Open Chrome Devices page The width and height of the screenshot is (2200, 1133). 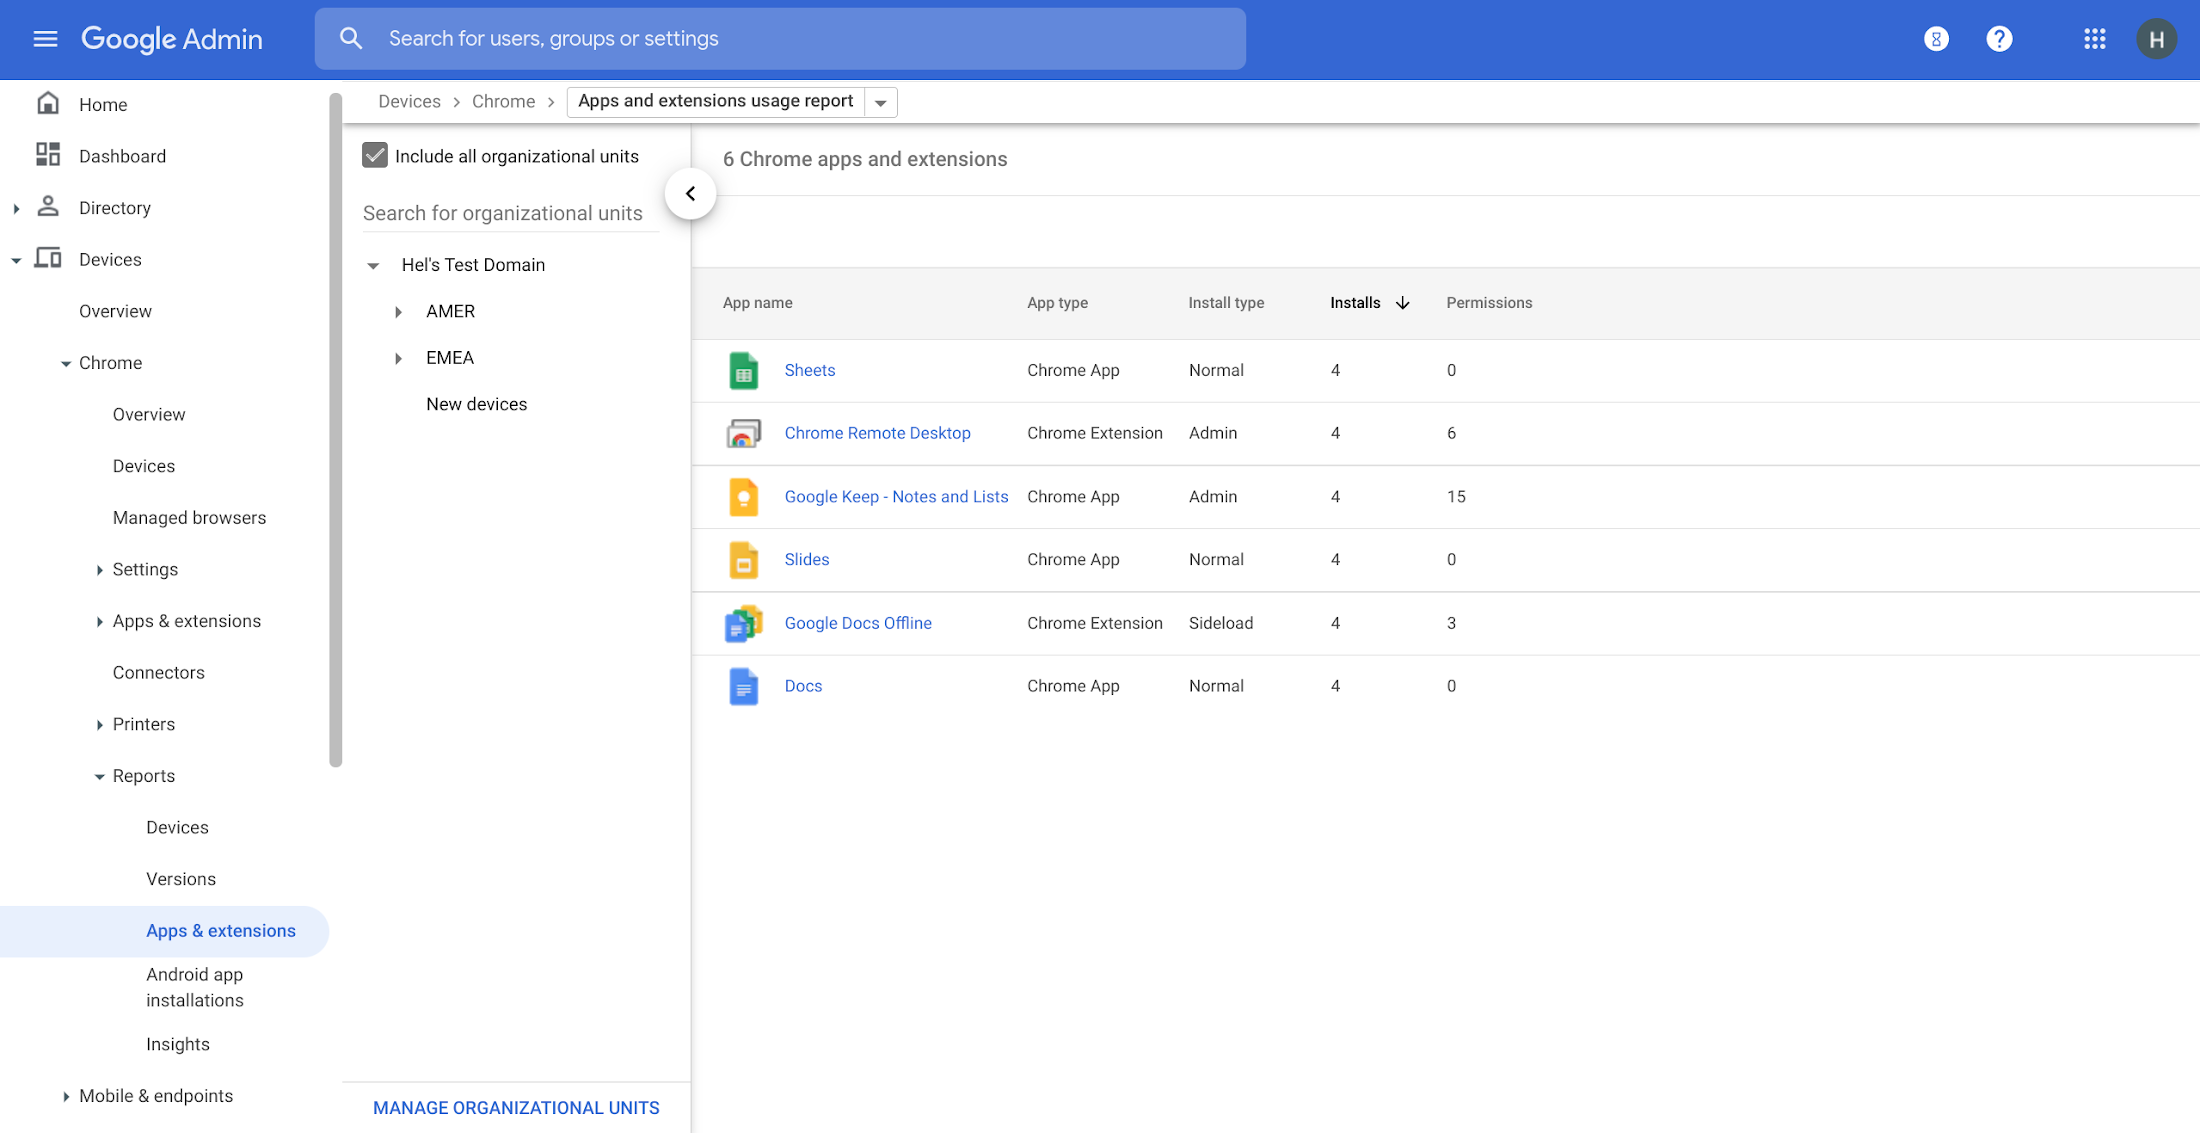click(144, 466)
